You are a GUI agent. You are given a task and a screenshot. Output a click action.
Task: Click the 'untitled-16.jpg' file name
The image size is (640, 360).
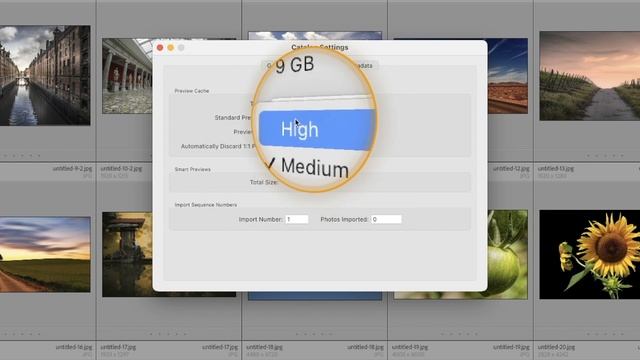[74, 347]
